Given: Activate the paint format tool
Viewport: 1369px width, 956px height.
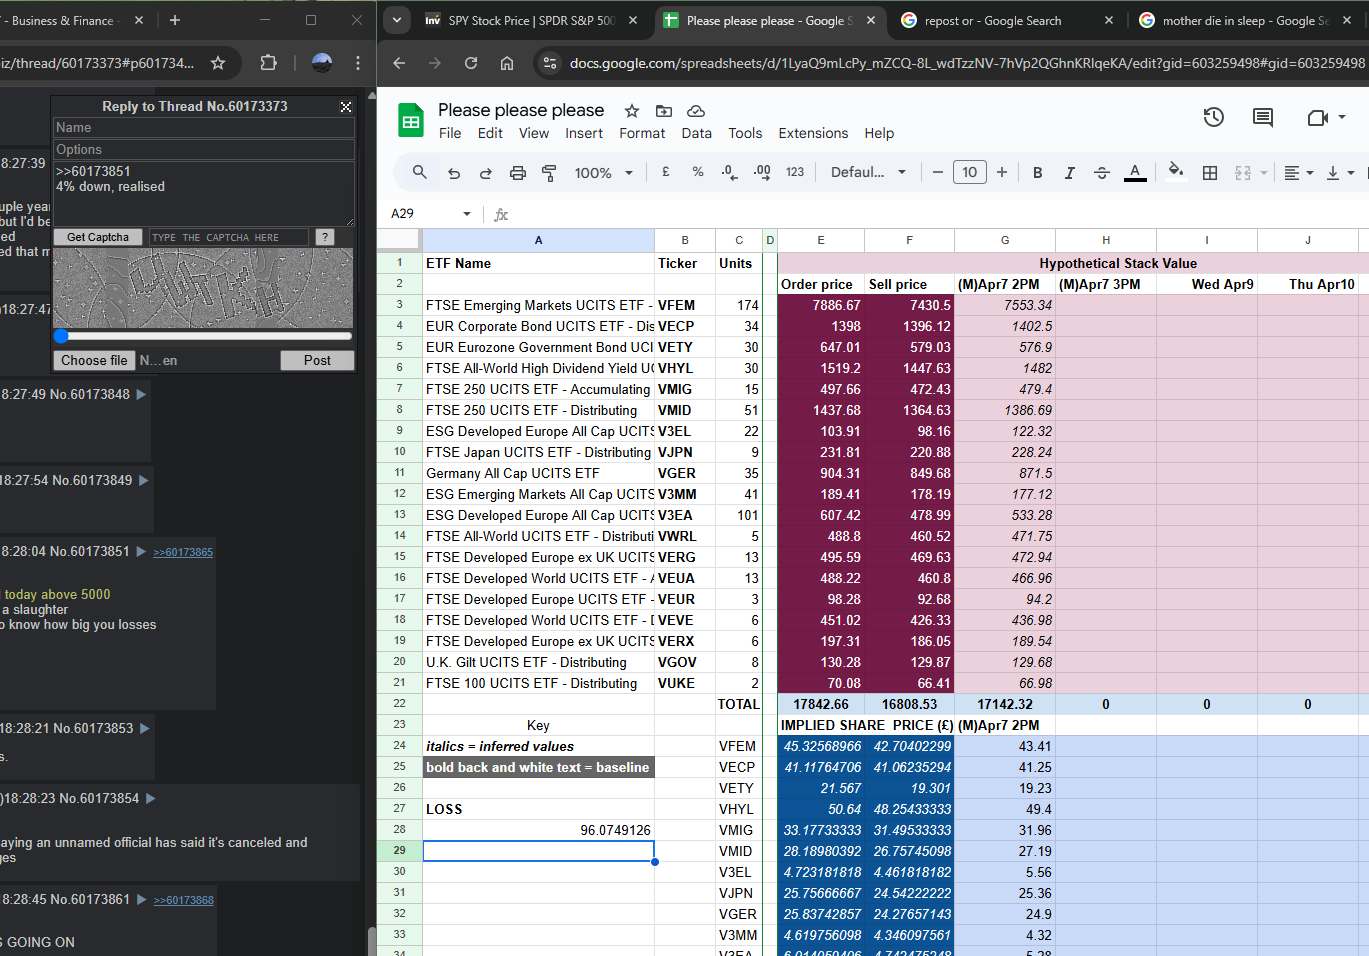Looking at the screenshot, I should click(549, 173).
